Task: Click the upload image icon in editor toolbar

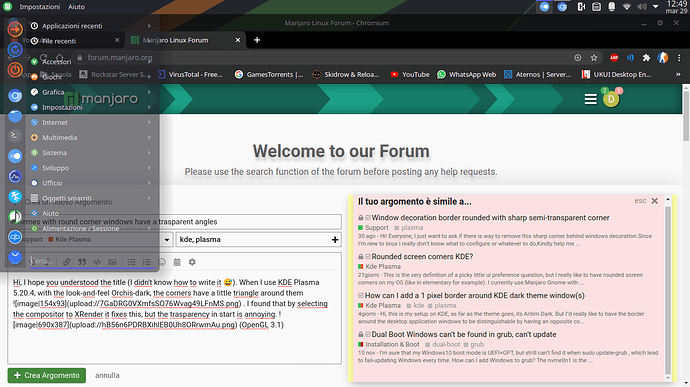Action: click(112, 262)
